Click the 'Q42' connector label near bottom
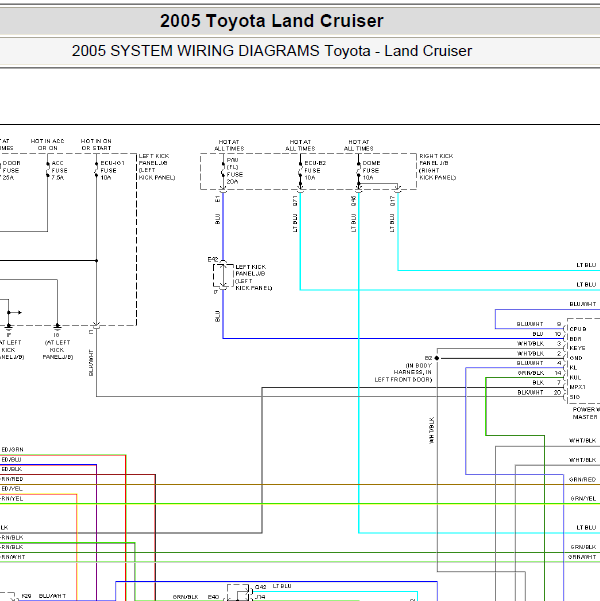Image resolution: width=600 pixels, height=601 pixels. (260, 587)
